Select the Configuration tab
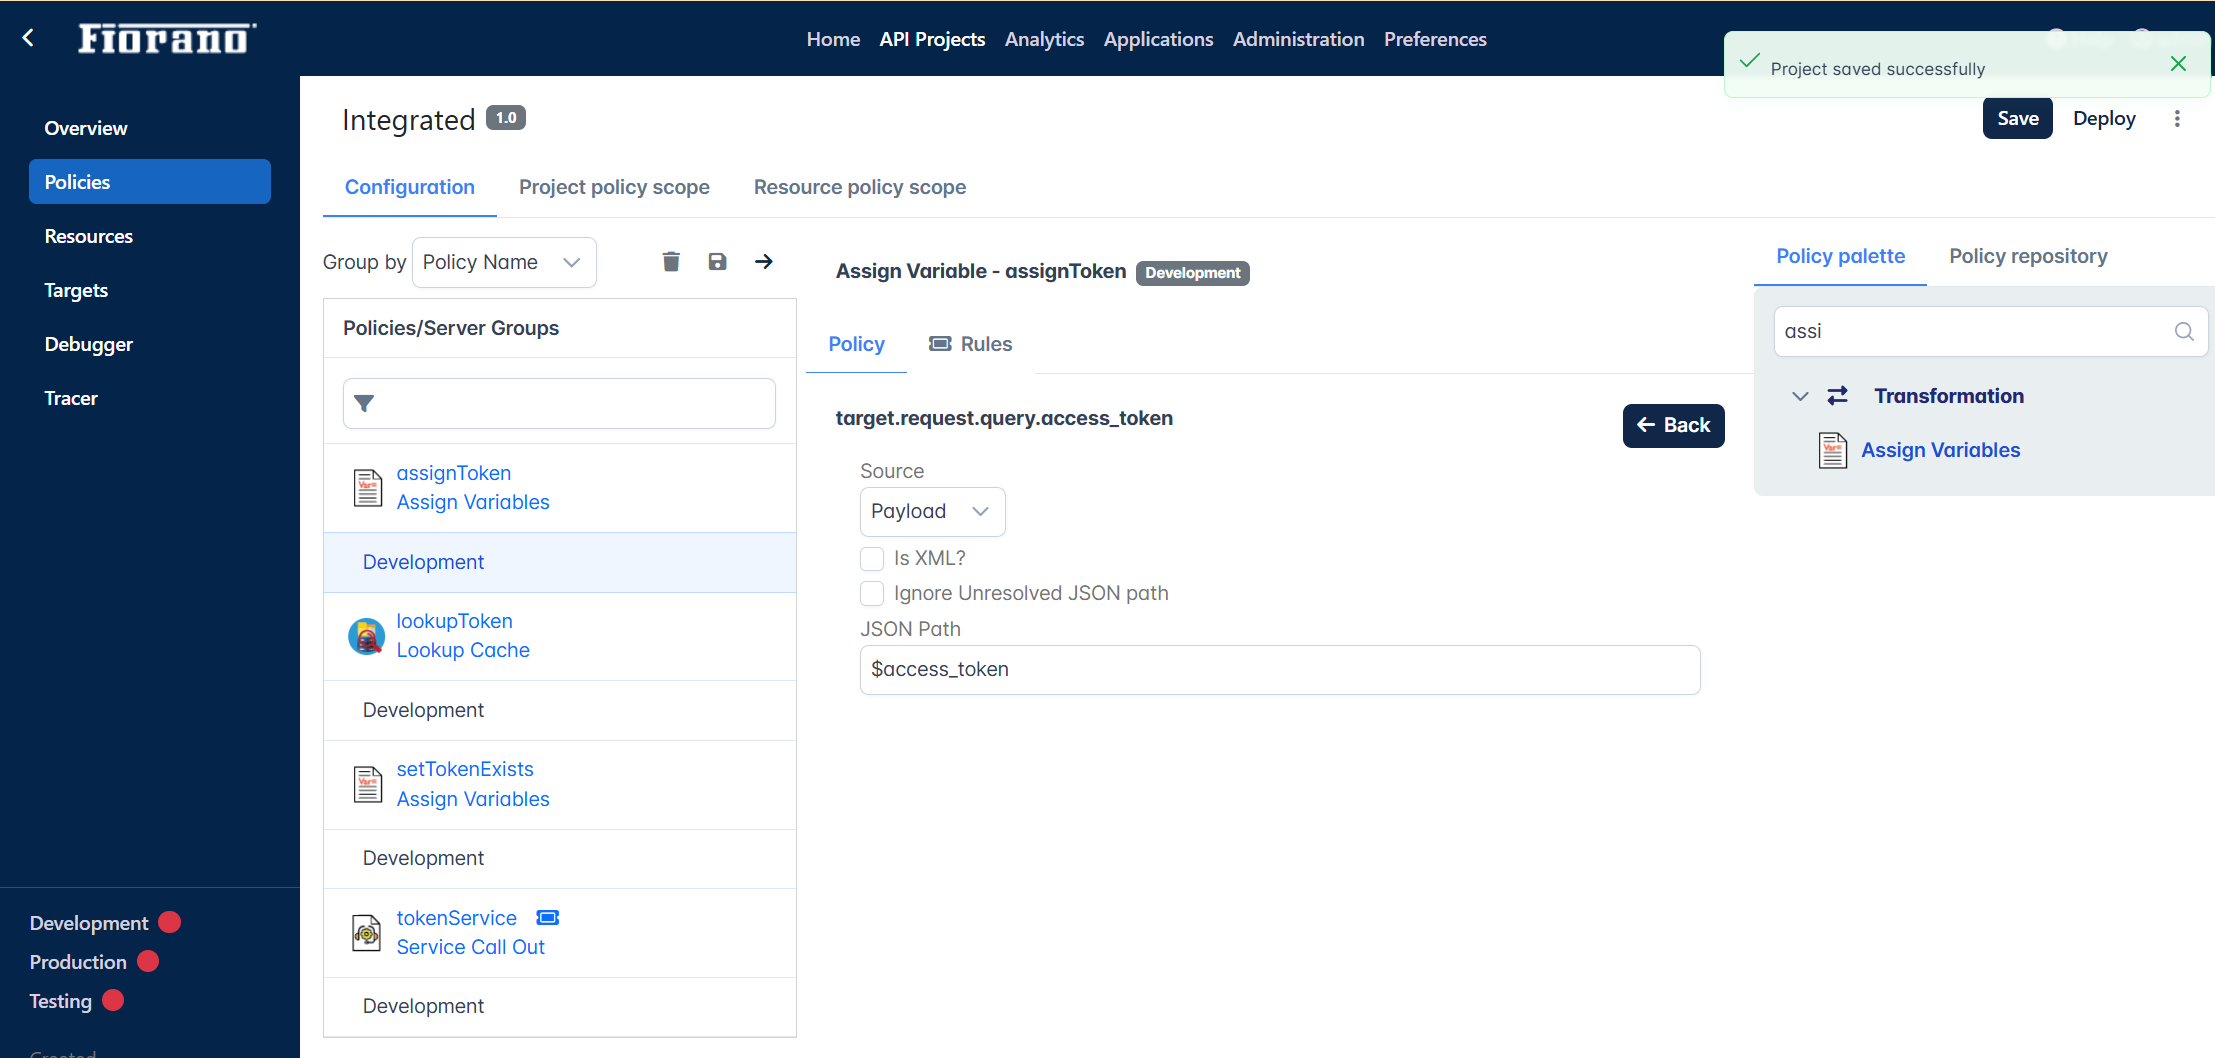The image size is (2215, 1058). [x=410, y=187]
